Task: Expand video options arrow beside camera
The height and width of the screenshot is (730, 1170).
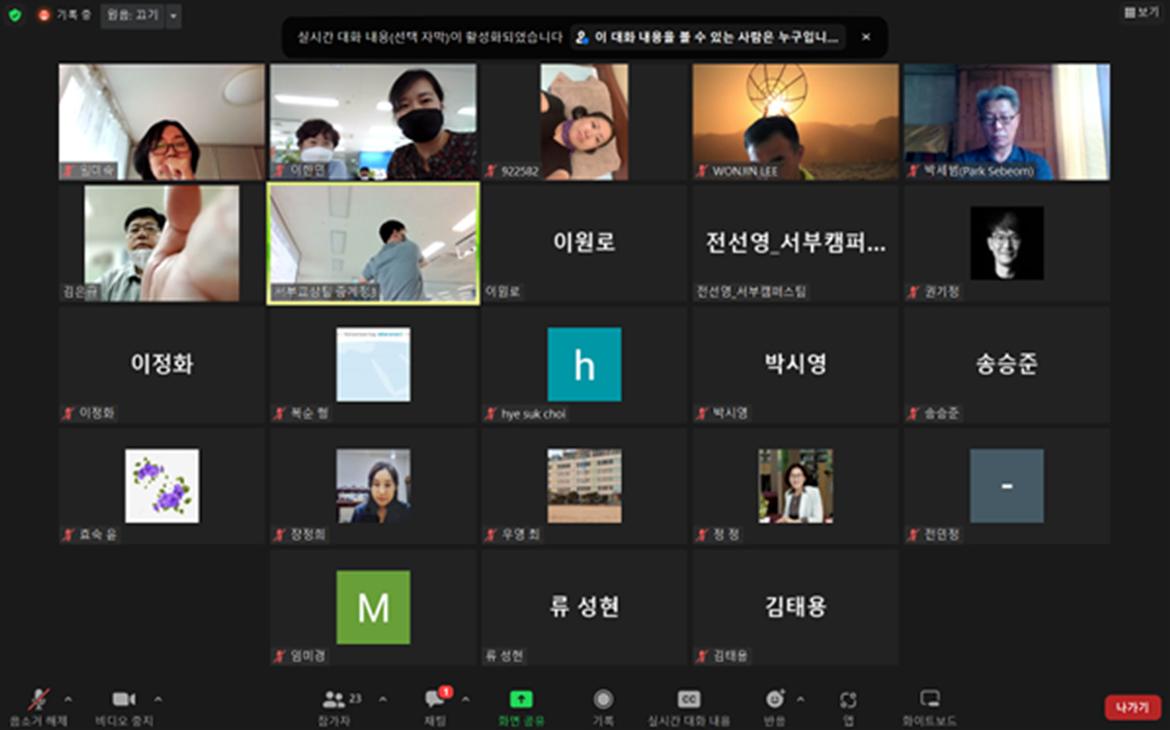Action: [x=158, y=699]
